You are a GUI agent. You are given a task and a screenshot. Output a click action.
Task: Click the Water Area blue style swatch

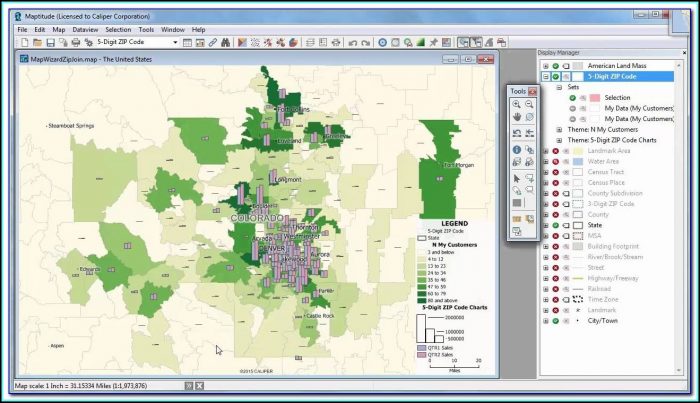click(578, 162)
